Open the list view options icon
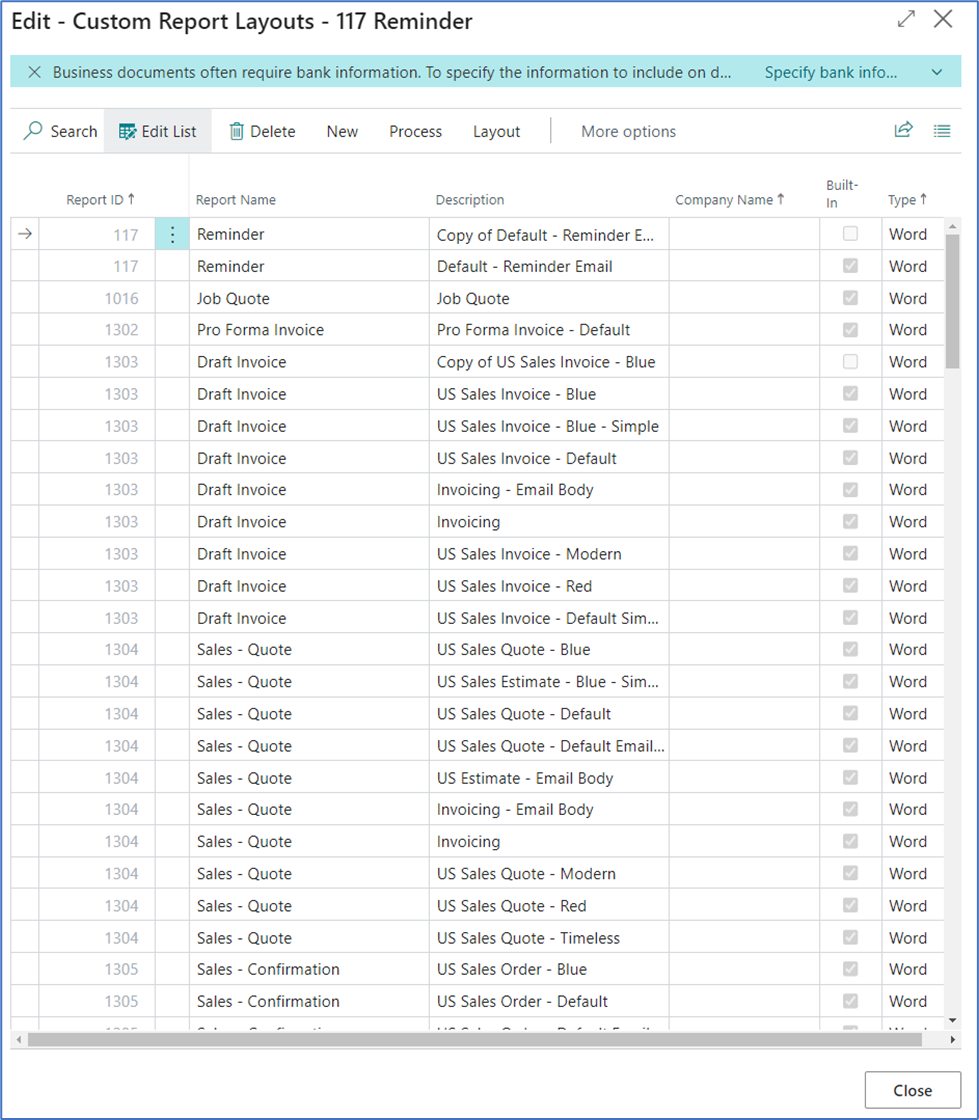 point(941,130)
